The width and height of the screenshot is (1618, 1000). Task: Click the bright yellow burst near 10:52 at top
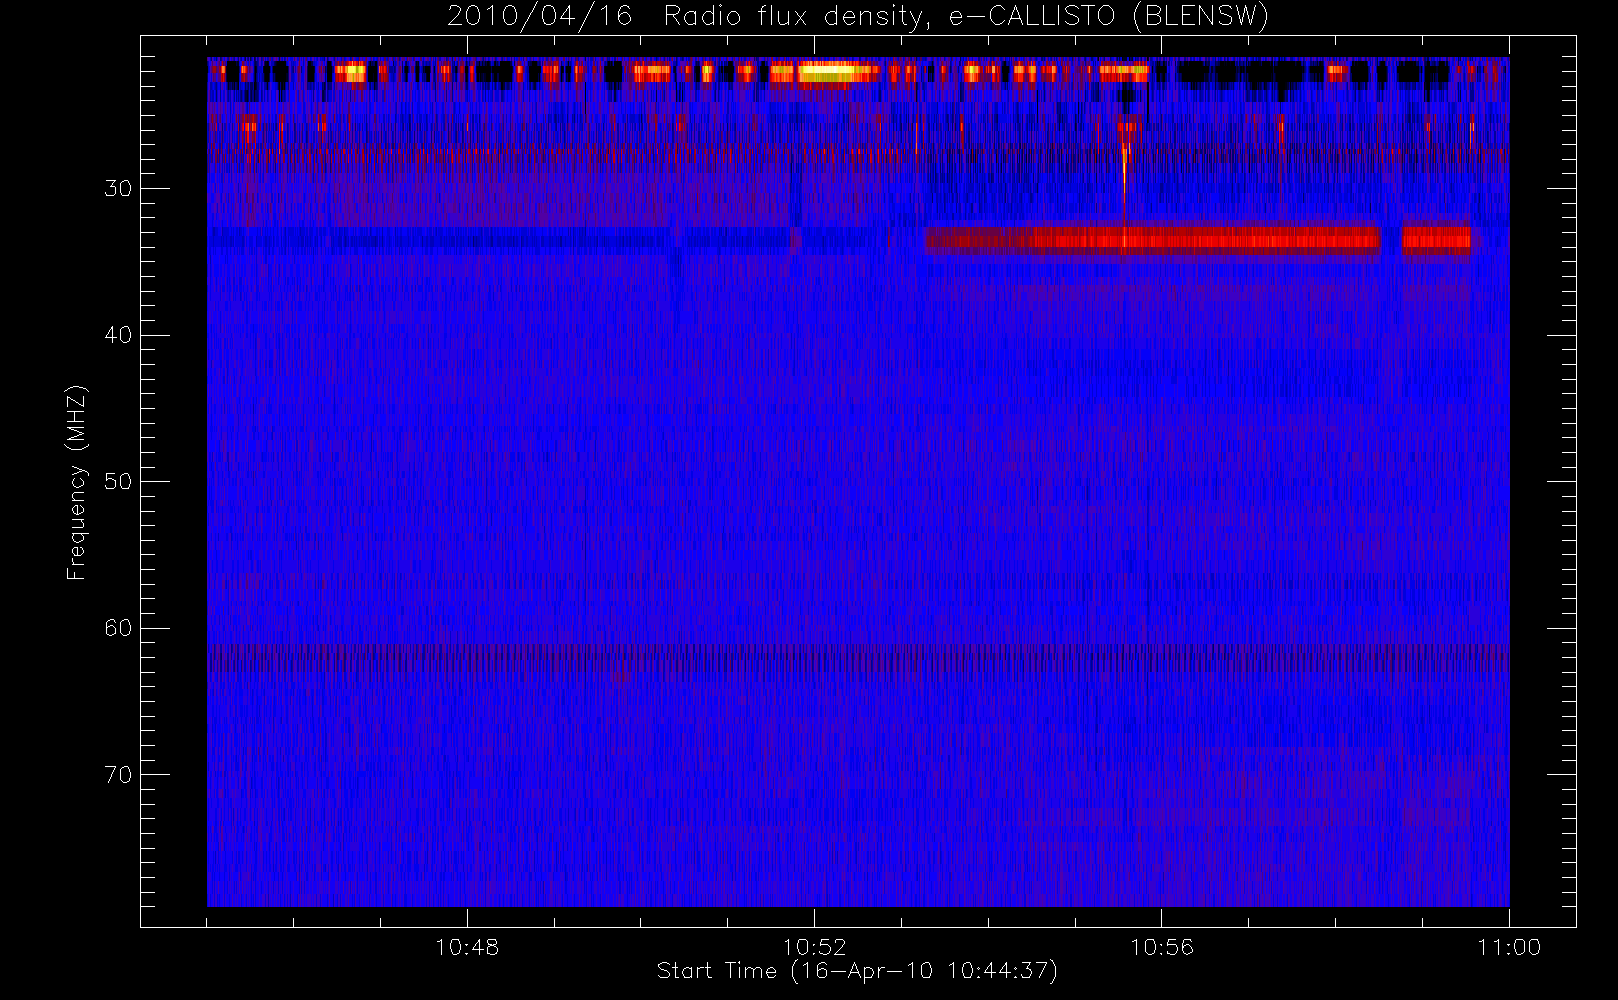coord(827,73)
